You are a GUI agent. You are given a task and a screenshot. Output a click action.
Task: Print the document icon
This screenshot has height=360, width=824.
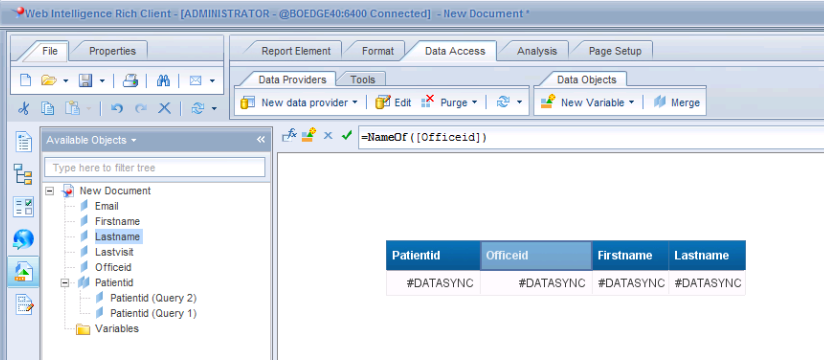point(130,80)
